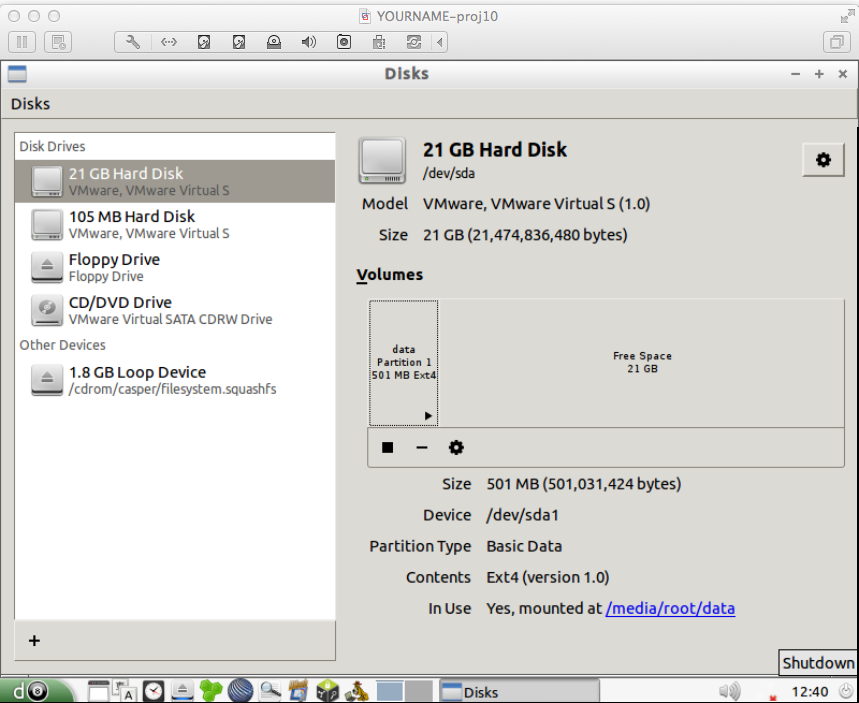The height and width of the screenshot is (703, 859).
Task: Click the eject drive taskbar icon
Action: (x=182, y=691)
